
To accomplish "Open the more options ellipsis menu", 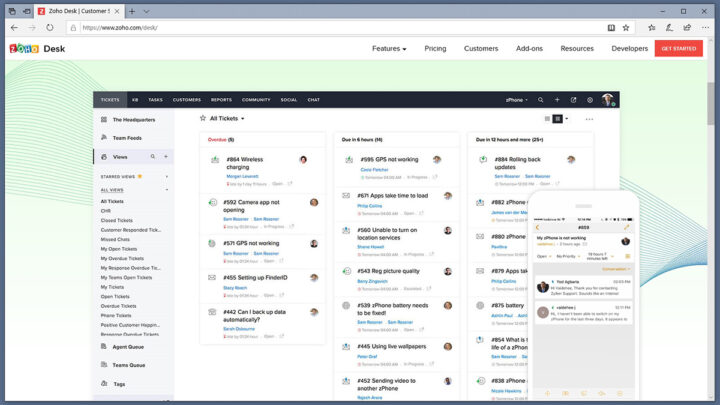I will click(589, 119).
